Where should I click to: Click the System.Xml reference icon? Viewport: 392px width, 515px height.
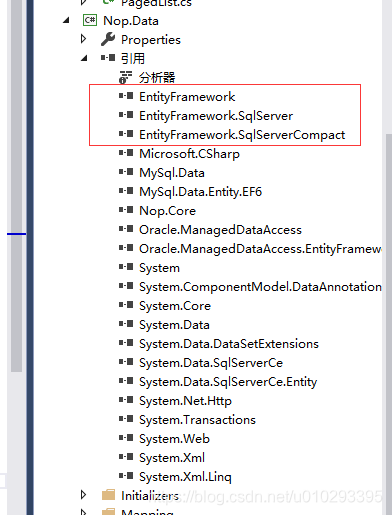coord(126,457)
